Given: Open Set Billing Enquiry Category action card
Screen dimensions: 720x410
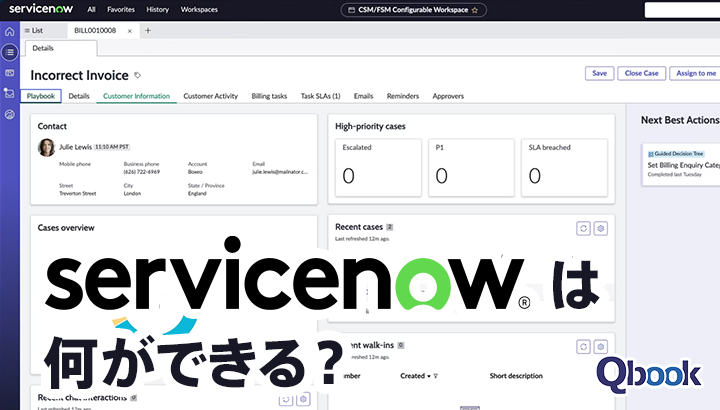Looking at the screenshot, I should coord(682,165).
